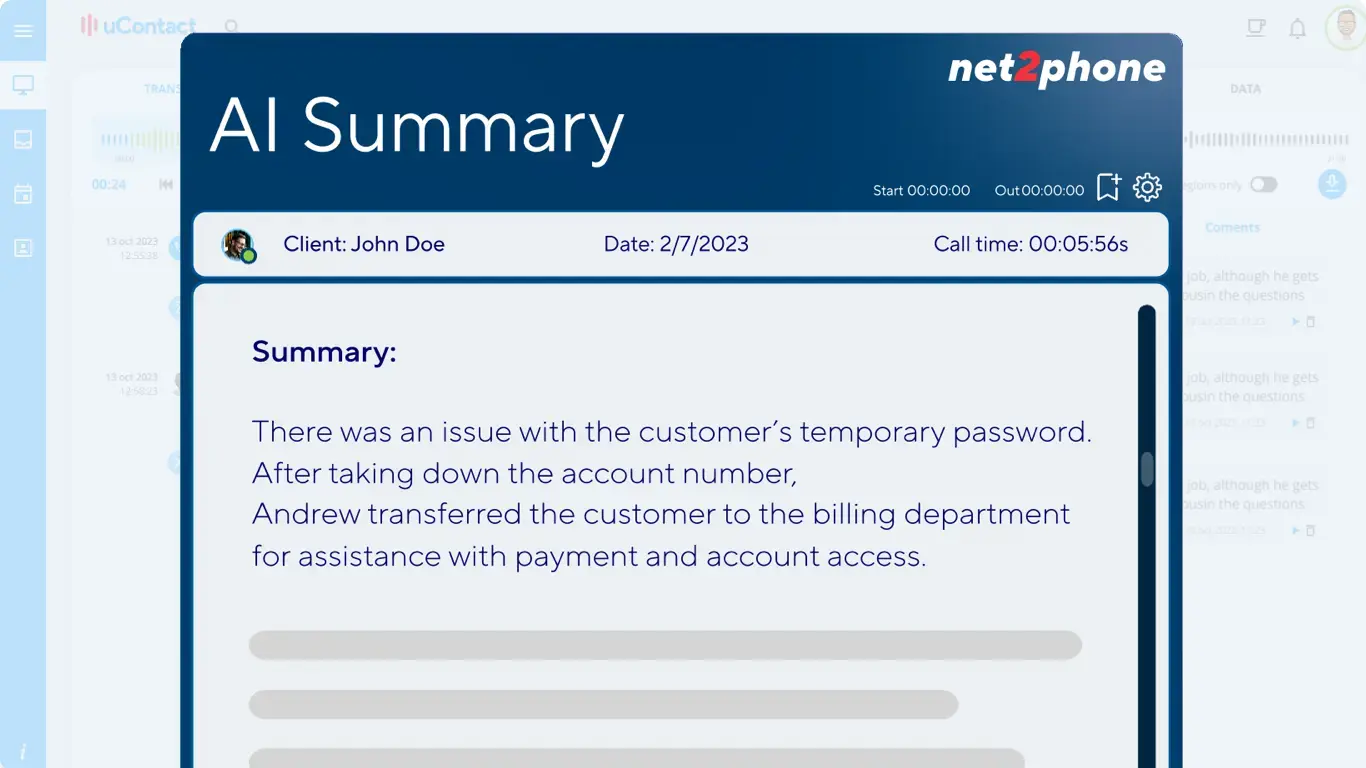Switch to the DATA tab
The height and width of the screenshot is (768, 1366).
pos(1245,89)
